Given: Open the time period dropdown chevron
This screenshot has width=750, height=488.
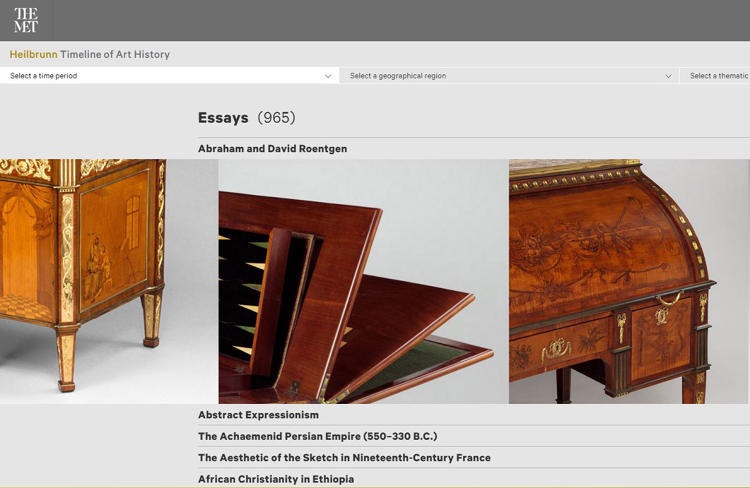Looking at the screenshot, I should pos(328,76).
